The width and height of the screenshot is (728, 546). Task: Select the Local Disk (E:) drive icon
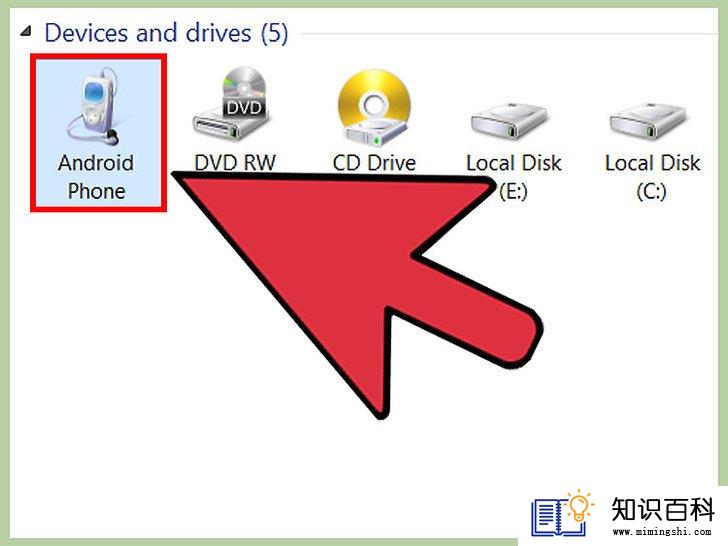(x=509, y=122)
